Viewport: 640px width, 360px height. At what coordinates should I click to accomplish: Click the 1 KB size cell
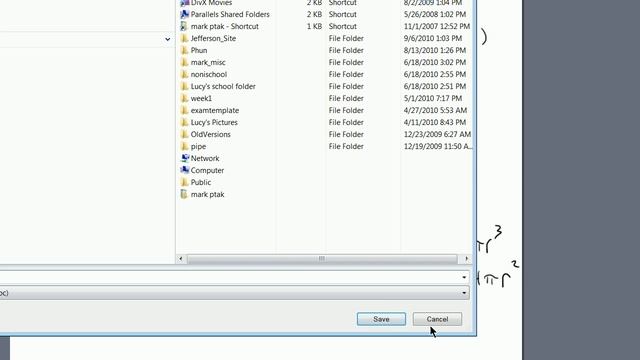pos(314,26)
